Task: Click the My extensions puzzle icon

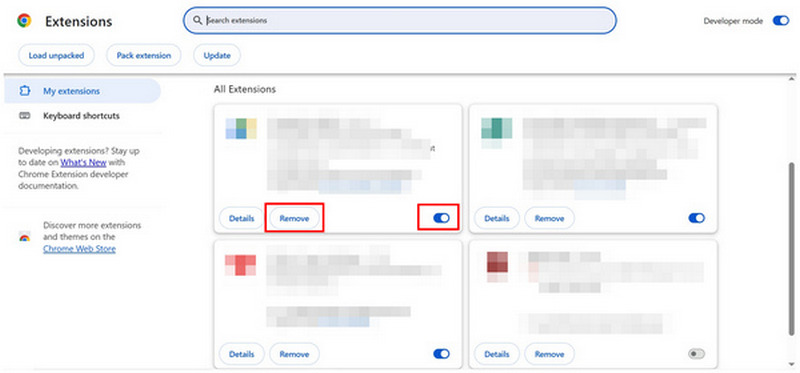Action: pos(24,91)
